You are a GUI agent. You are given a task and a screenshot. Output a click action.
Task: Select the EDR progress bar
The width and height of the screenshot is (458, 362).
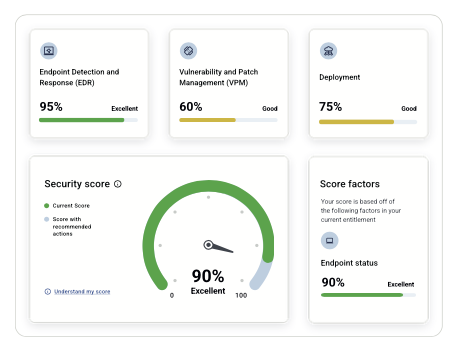click(88, 120)
